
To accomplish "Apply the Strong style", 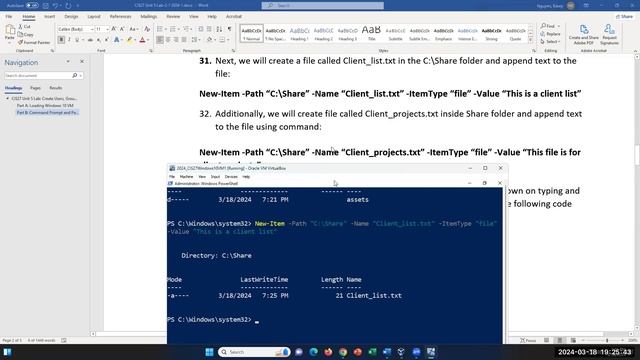I will pos(491,33).
